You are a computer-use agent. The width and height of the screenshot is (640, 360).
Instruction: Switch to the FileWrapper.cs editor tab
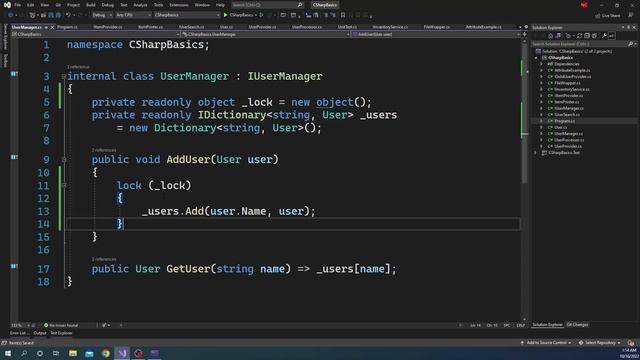[x=437, y=27]
